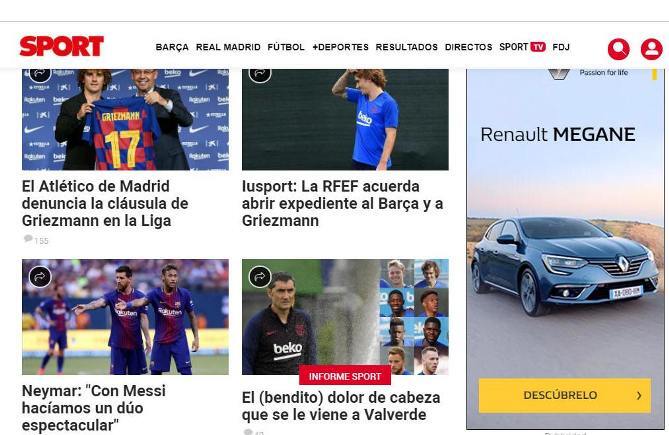
Task: Expand the +DEPORTES menu
Action: (x=340, y=47)
